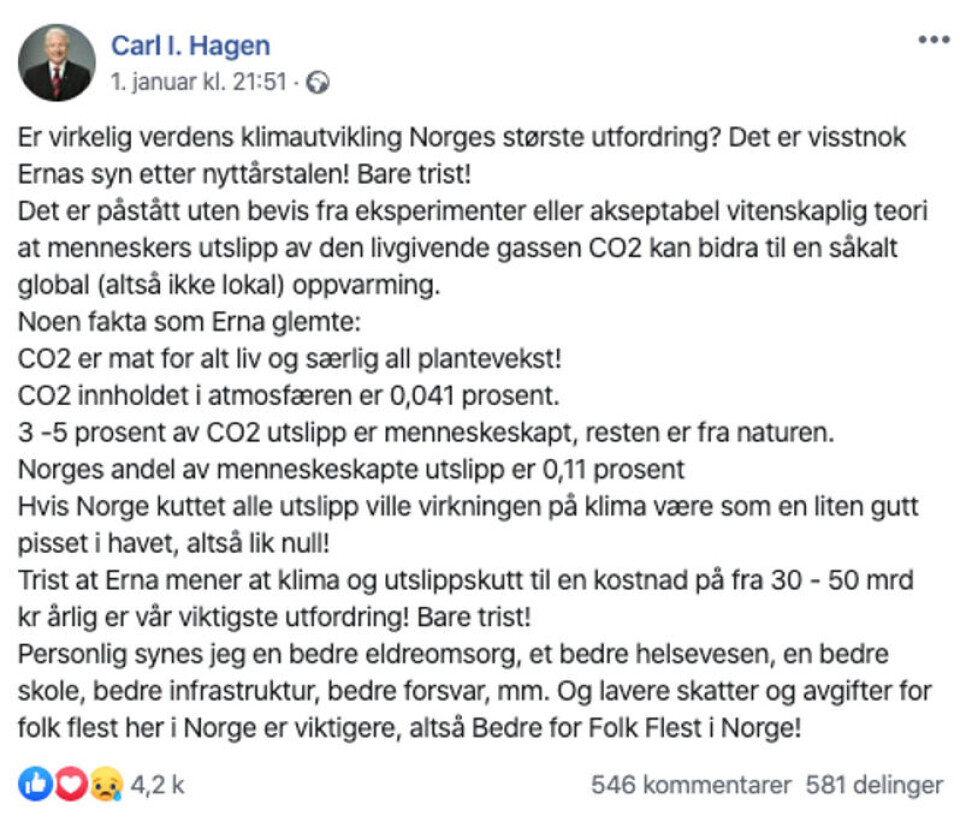Viewport: 960px width, 822px height.
Task: Click the line about CO2 innholdet 0,041 prosent
Action: point(288,395)
